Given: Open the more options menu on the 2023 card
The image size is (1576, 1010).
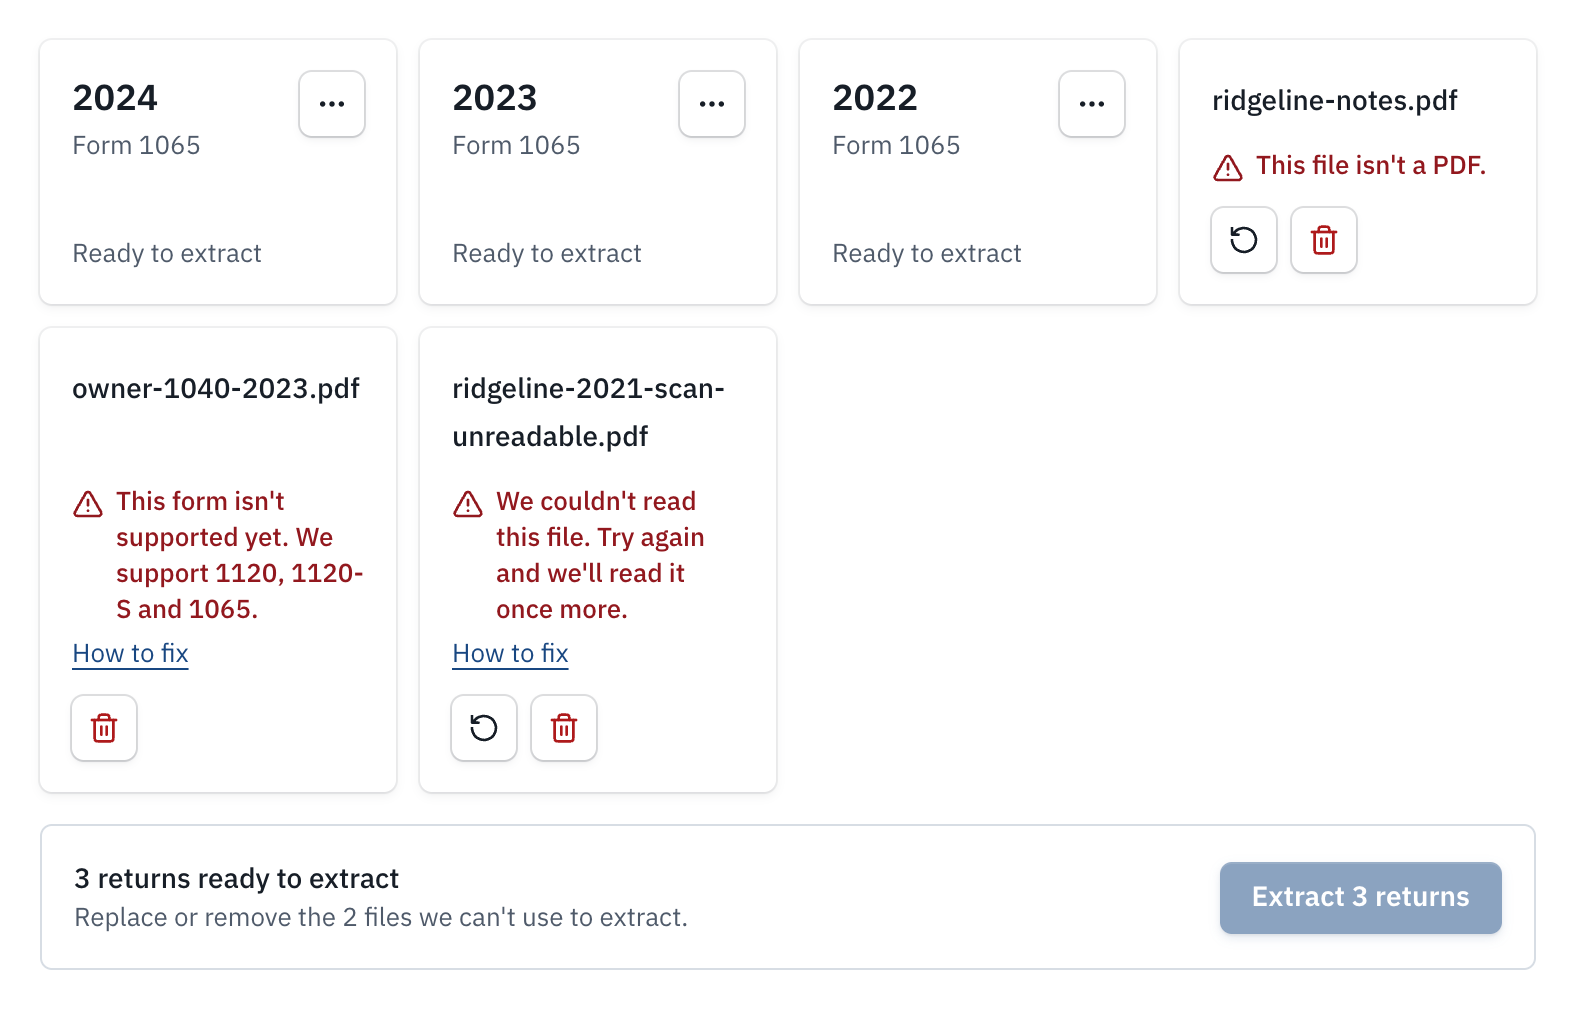Looking at the screenshot, I should pos(712,104).
